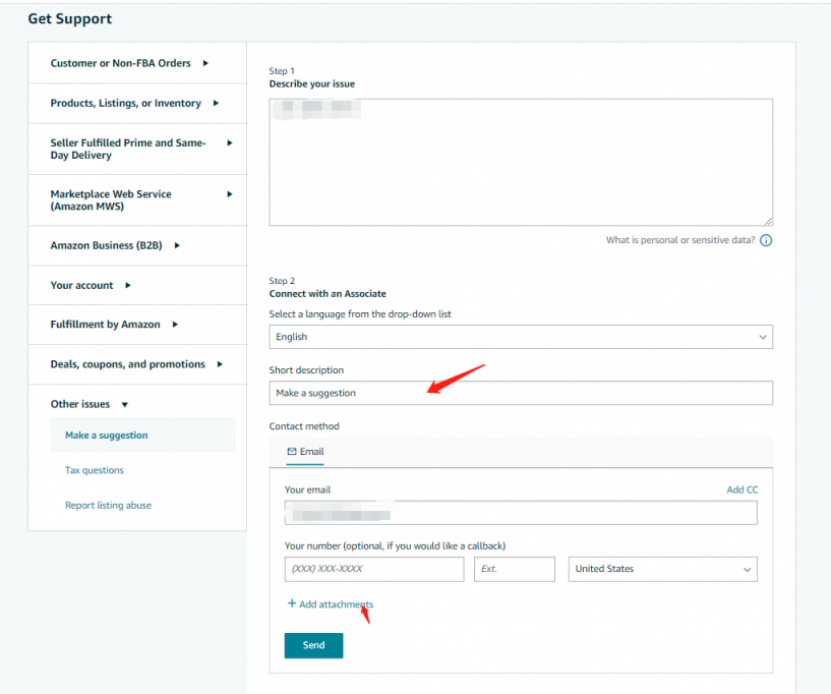Image resolution: width=831 pixels, height=694 pixels.
Task: Click the Connect with an Associate heading
Action: [328, 294]
